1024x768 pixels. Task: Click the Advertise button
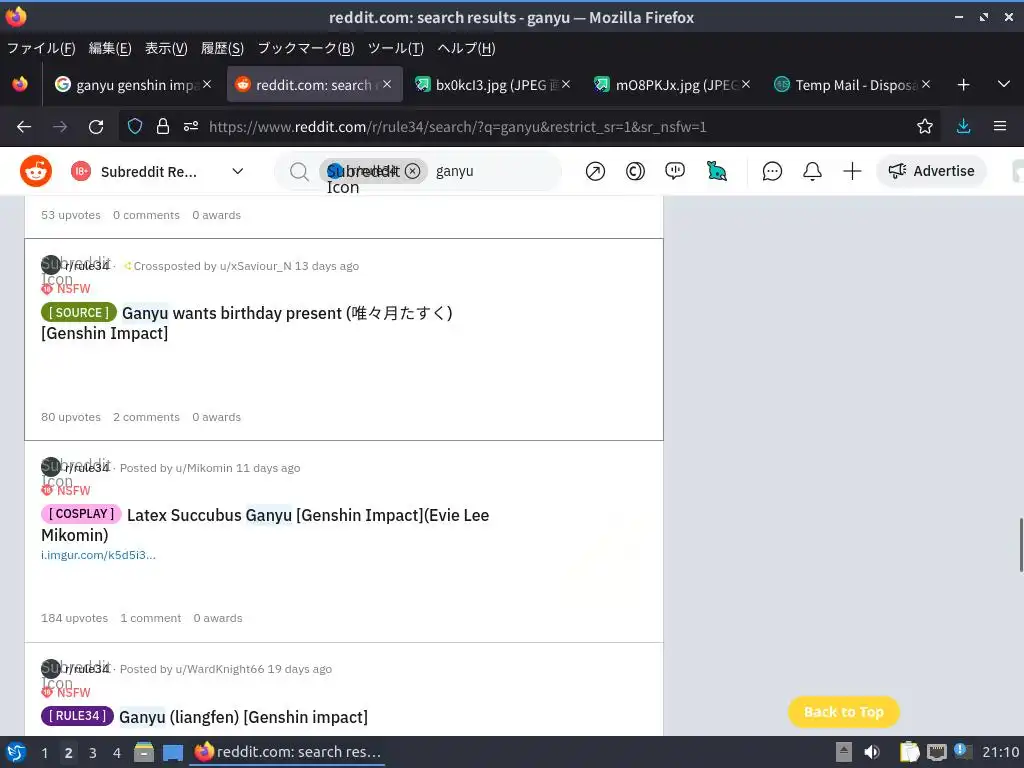pyautogui.click(x=931, y=171)
